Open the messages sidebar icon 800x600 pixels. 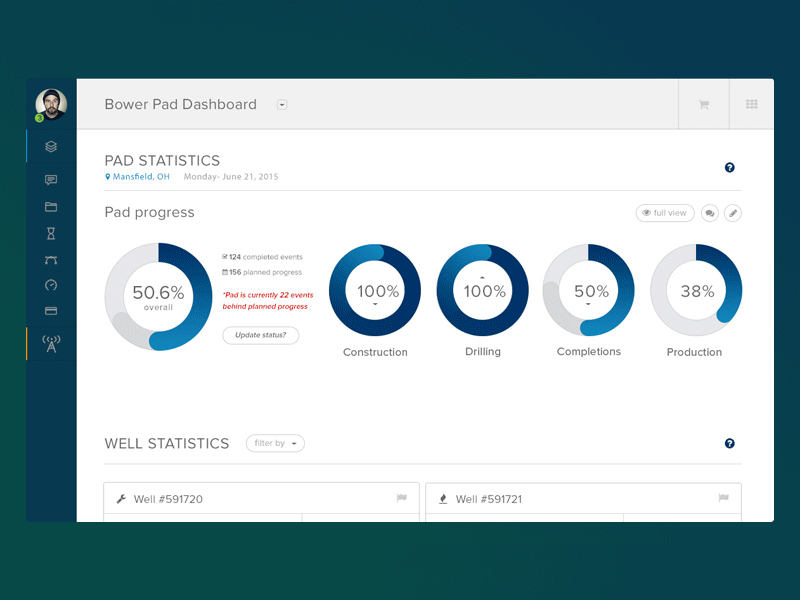[x=50, y=180]
